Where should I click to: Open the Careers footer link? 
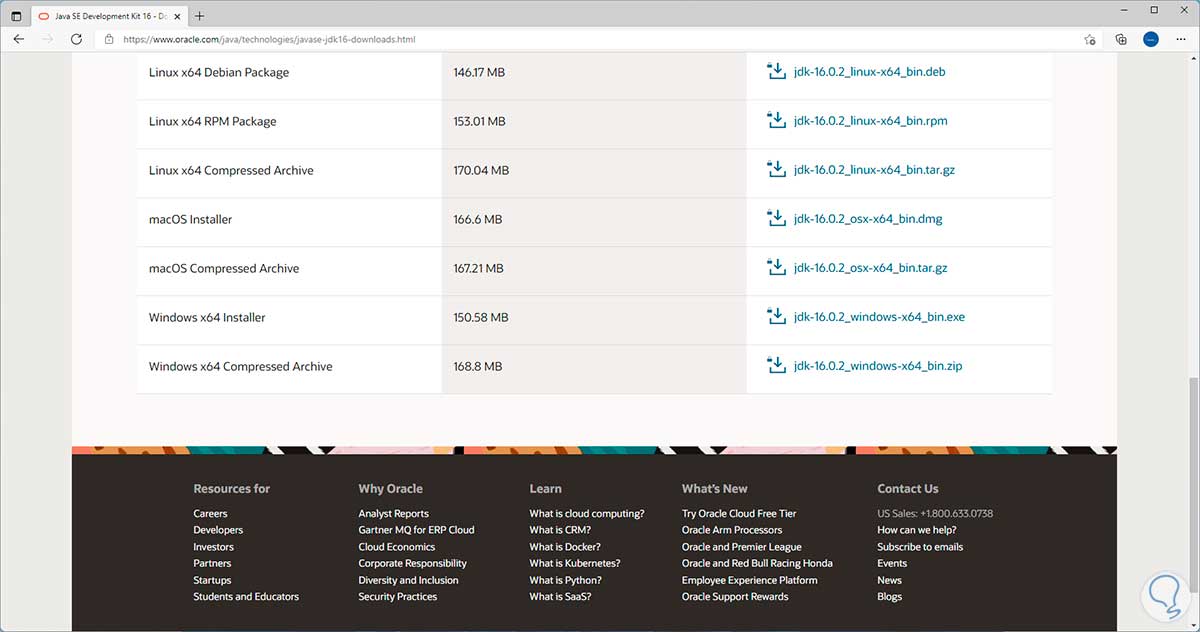click(x=210, y=514)
